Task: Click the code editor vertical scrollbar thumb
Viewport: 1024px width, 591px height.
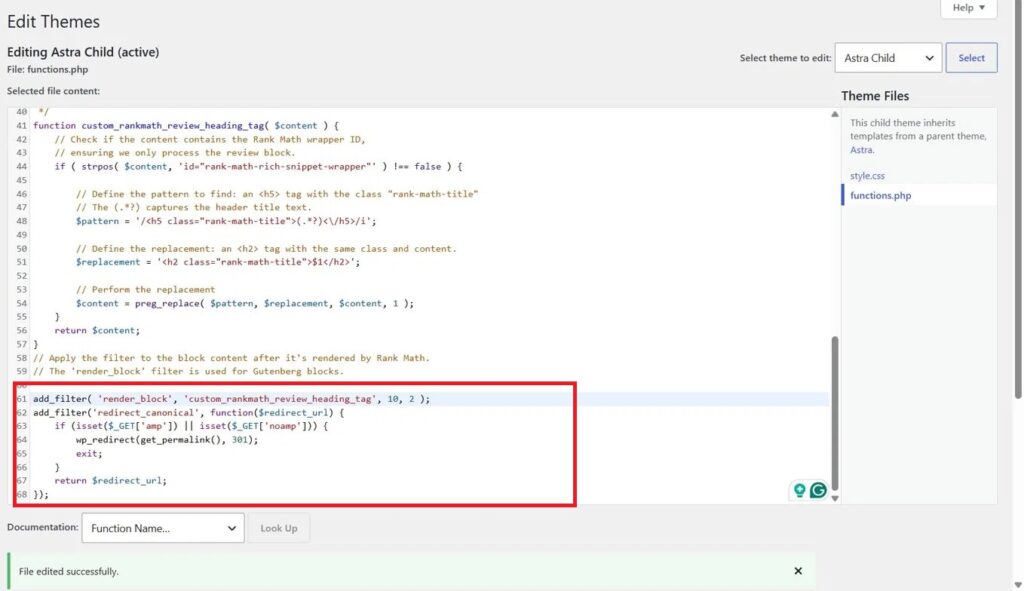Action: pyautogui.click(x=835, y=413)
